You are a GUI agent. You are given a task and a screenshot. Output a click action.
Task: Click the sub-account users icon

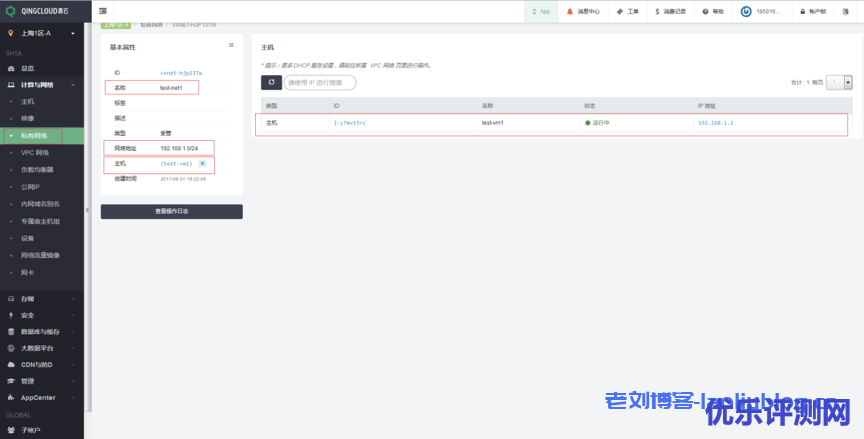pyautogui.click(x=11, y=430)
